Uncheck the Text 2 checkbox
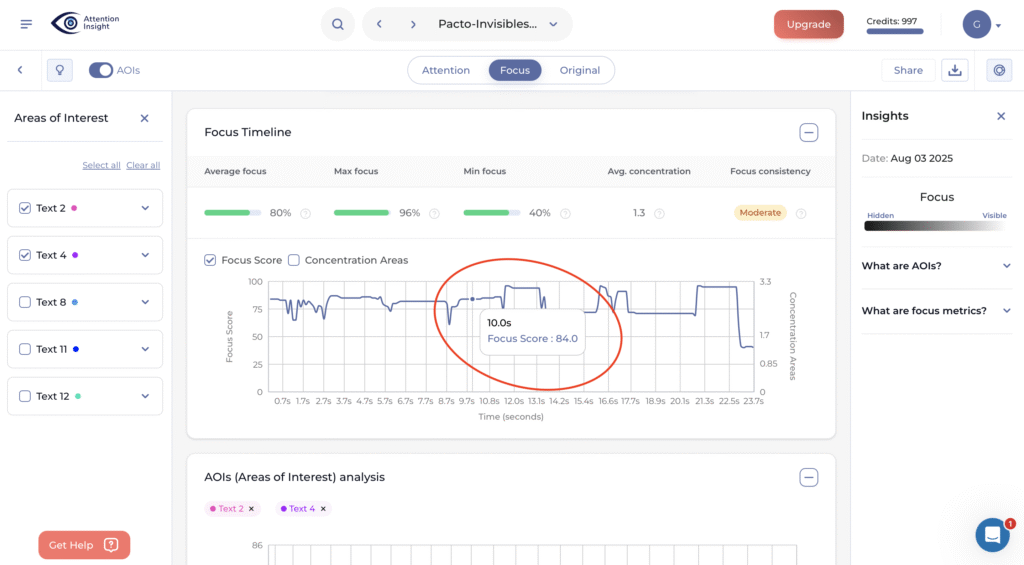 25,208
